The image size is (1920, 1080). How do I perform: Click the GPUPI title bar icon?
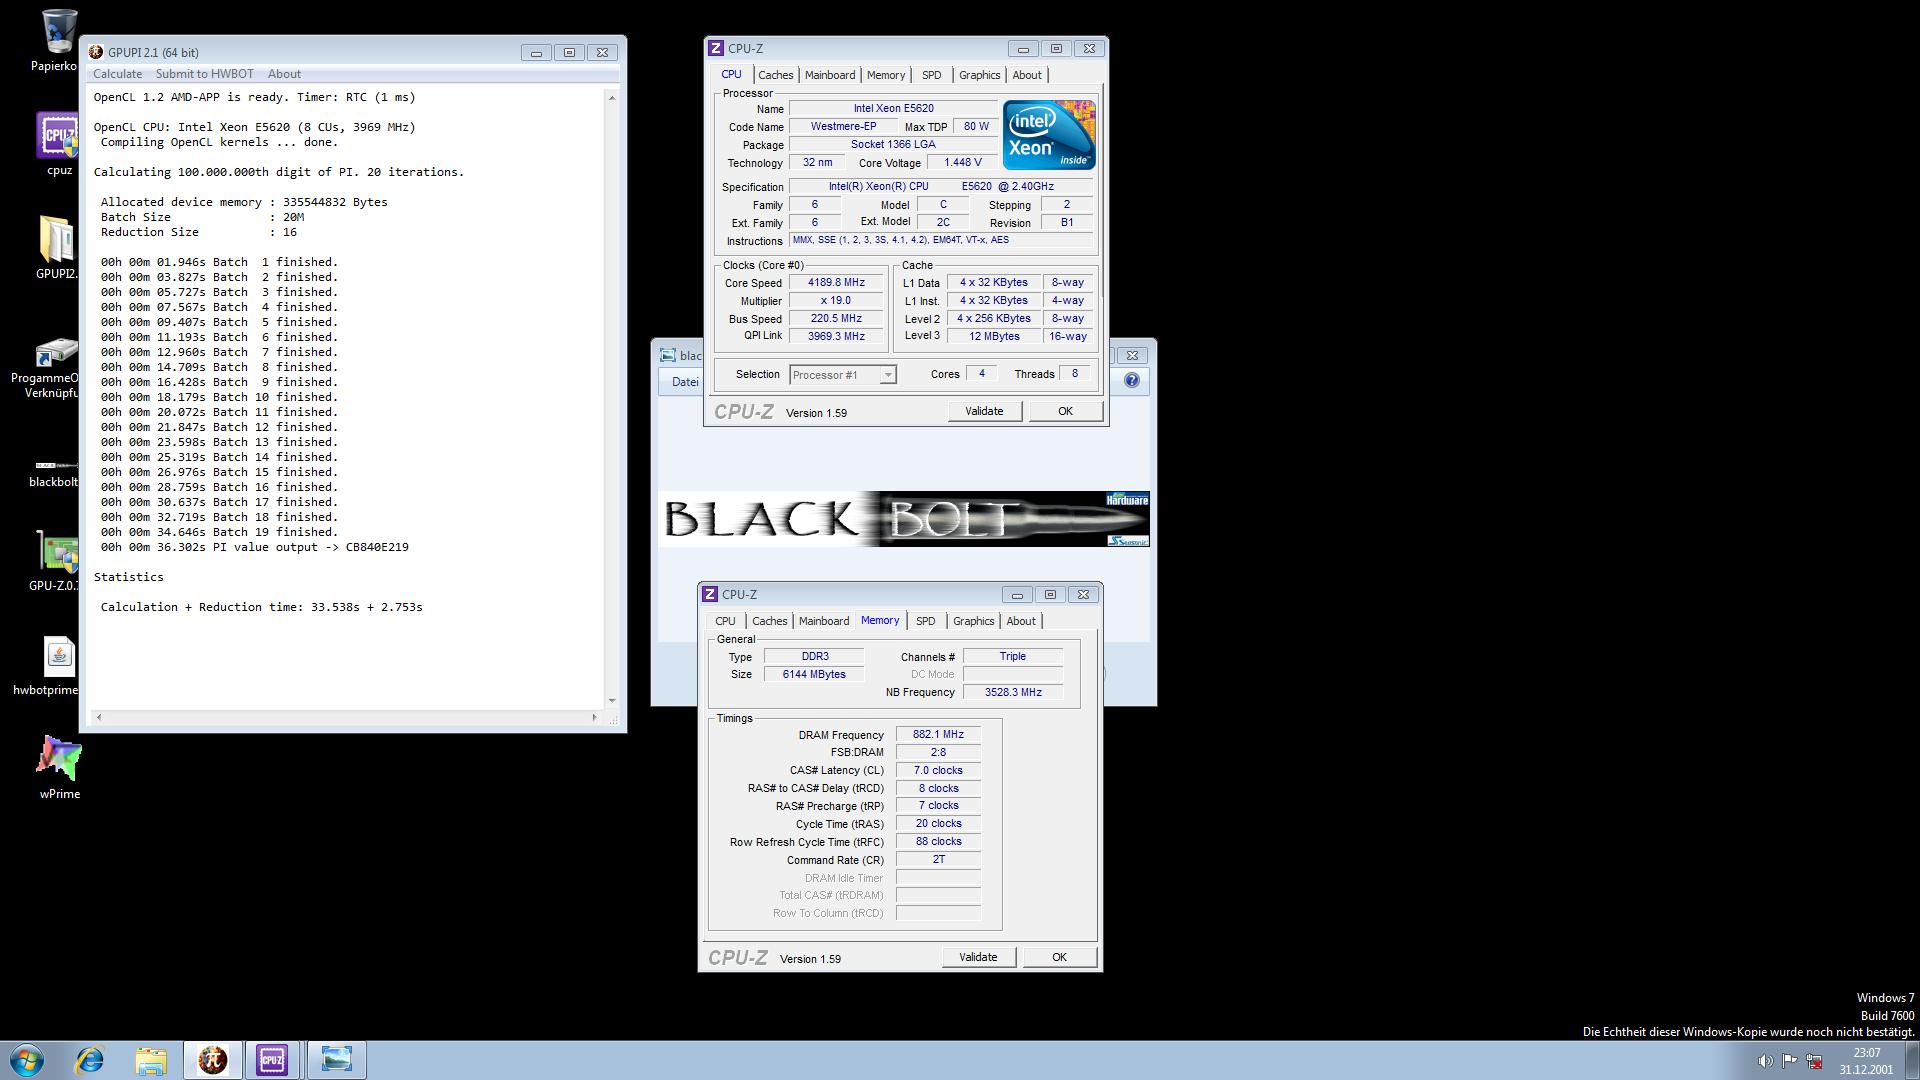point(96,52)
